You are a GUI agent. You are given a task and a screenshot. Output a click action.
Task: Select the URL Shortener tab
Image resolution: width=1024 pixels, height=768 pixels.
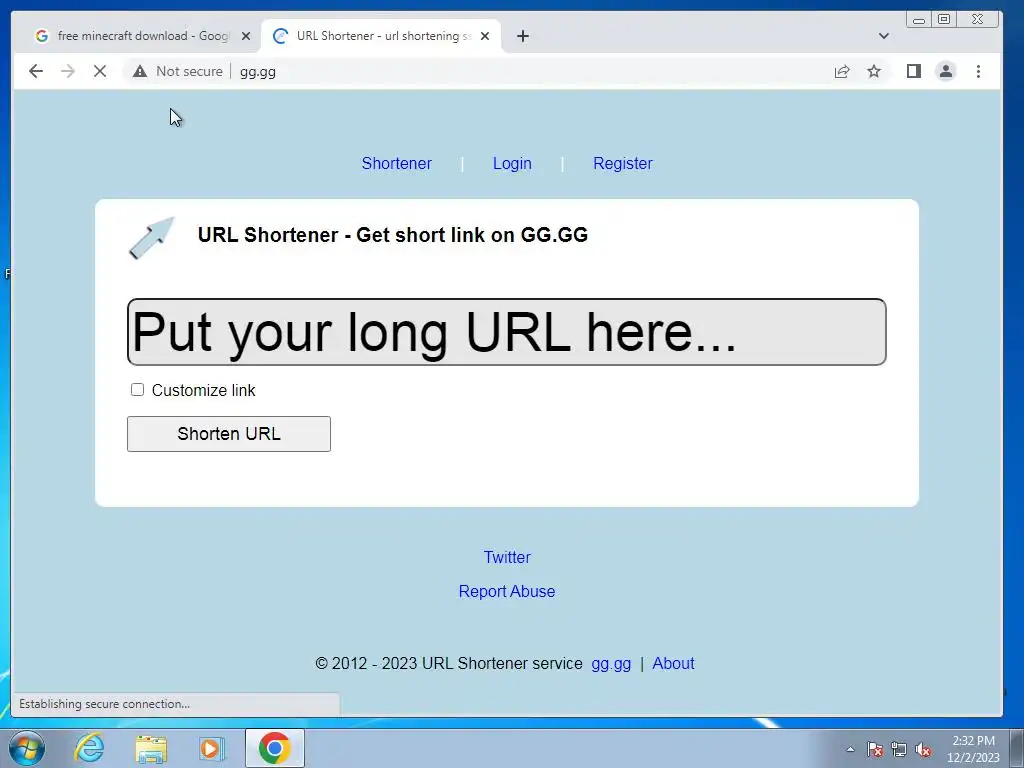click(x=381, y=36)
